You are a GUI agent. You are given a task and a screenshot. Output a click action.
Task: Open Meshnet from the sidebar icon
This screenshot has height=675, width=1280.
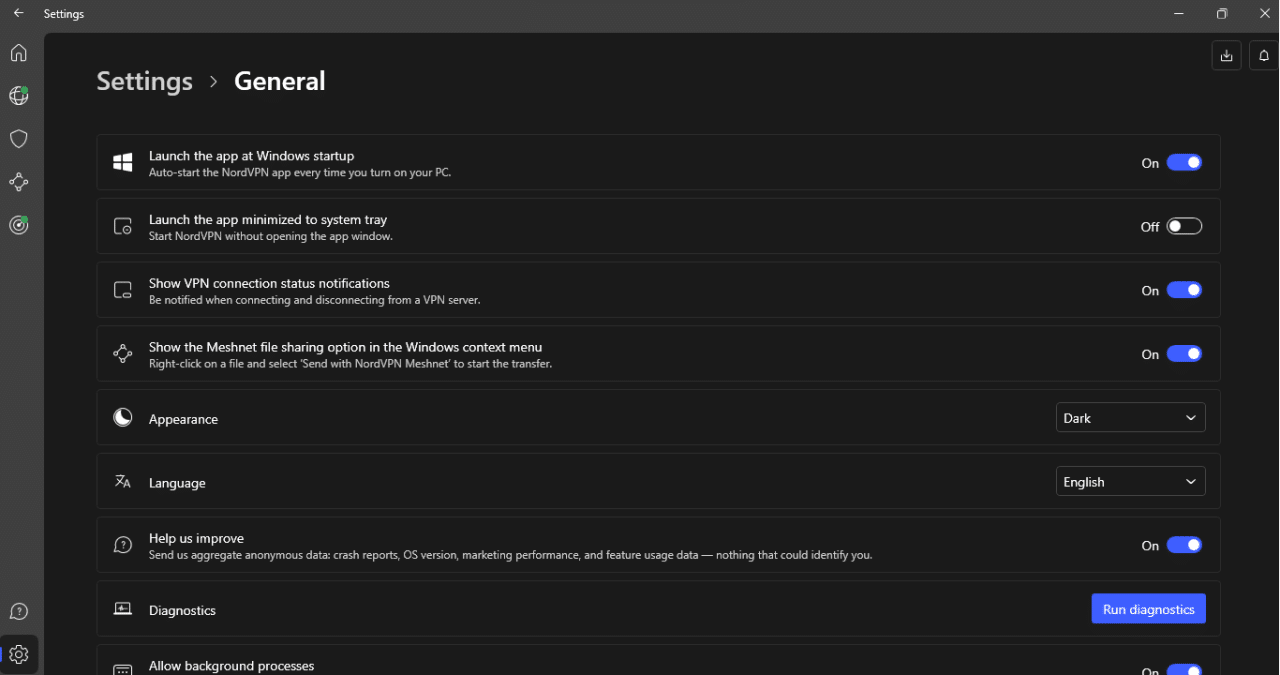pos(18,181)
